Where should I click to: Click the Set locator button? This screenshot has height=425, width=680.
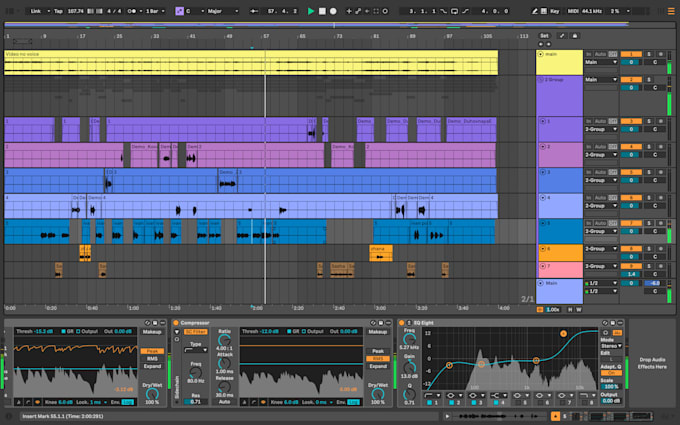point(544,36)
